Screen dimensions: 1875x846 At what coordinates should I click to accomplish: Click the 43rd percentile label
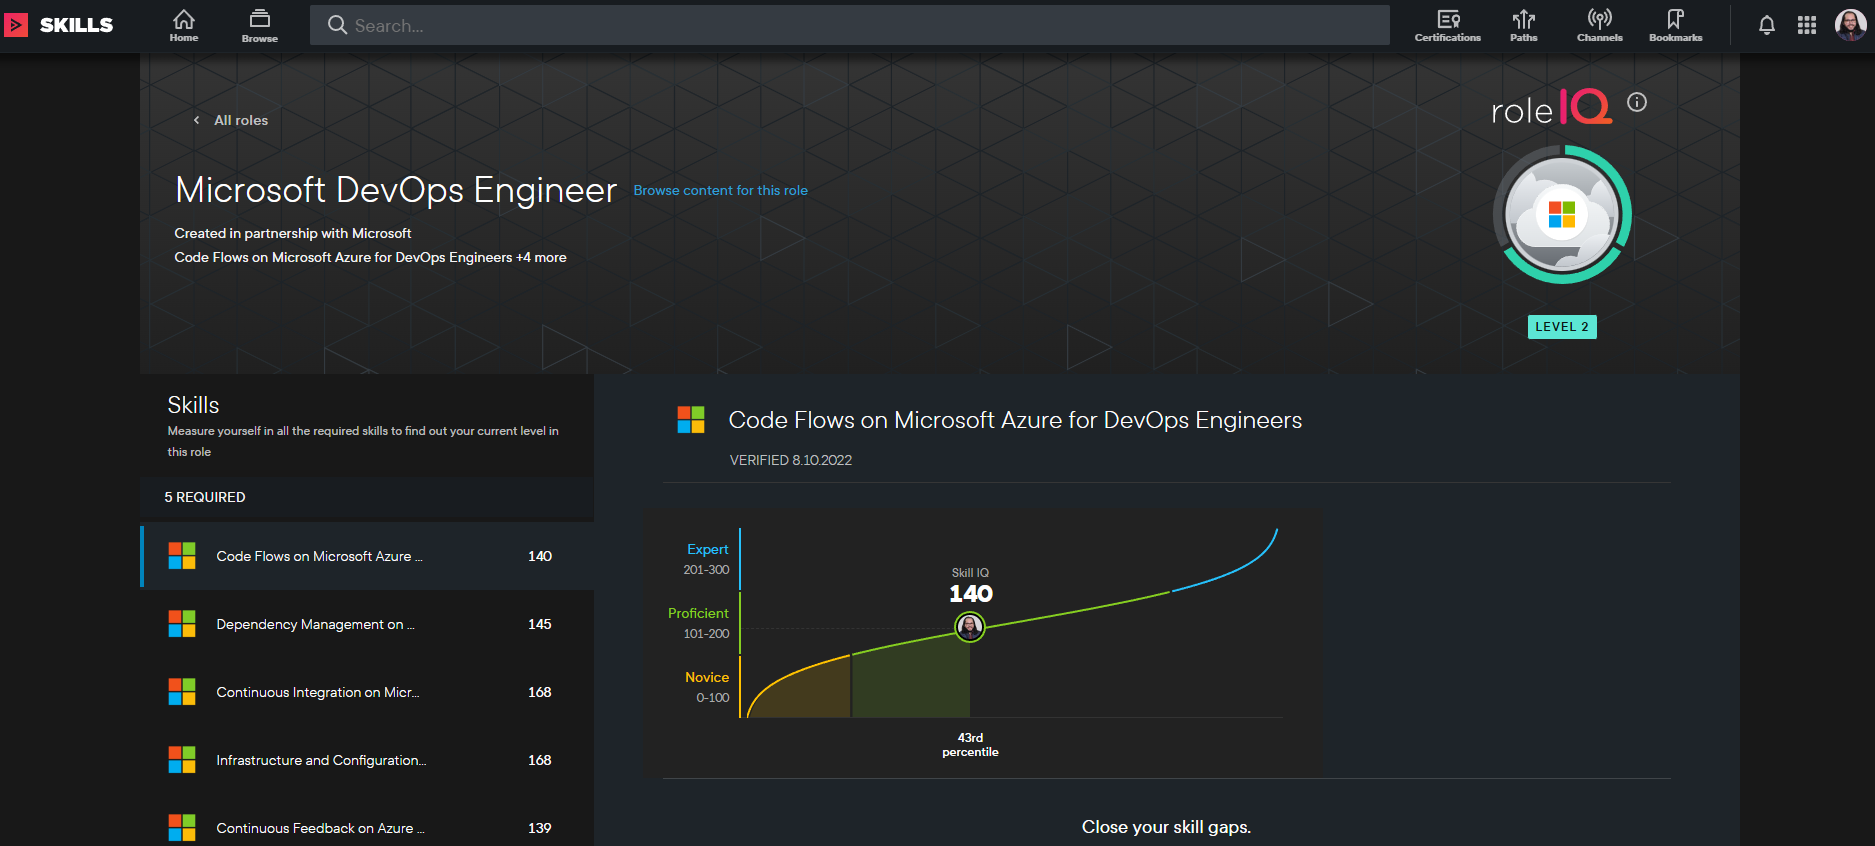[970, 745]
